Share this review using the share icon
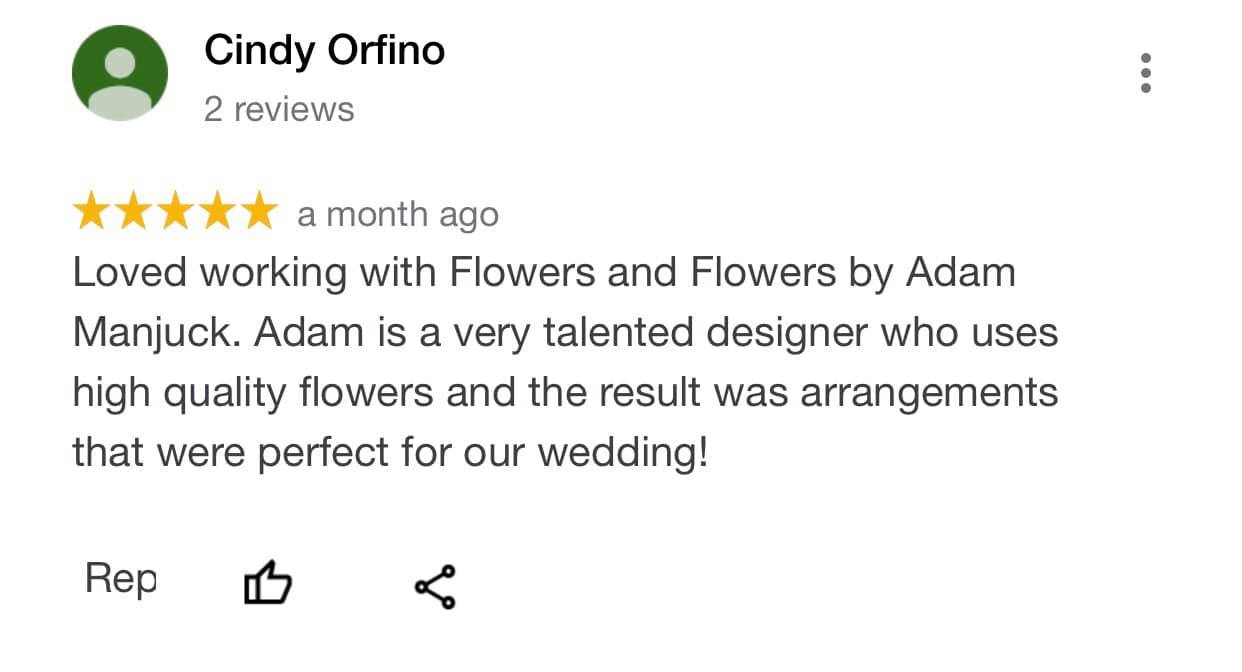 (x=435, y=587)
